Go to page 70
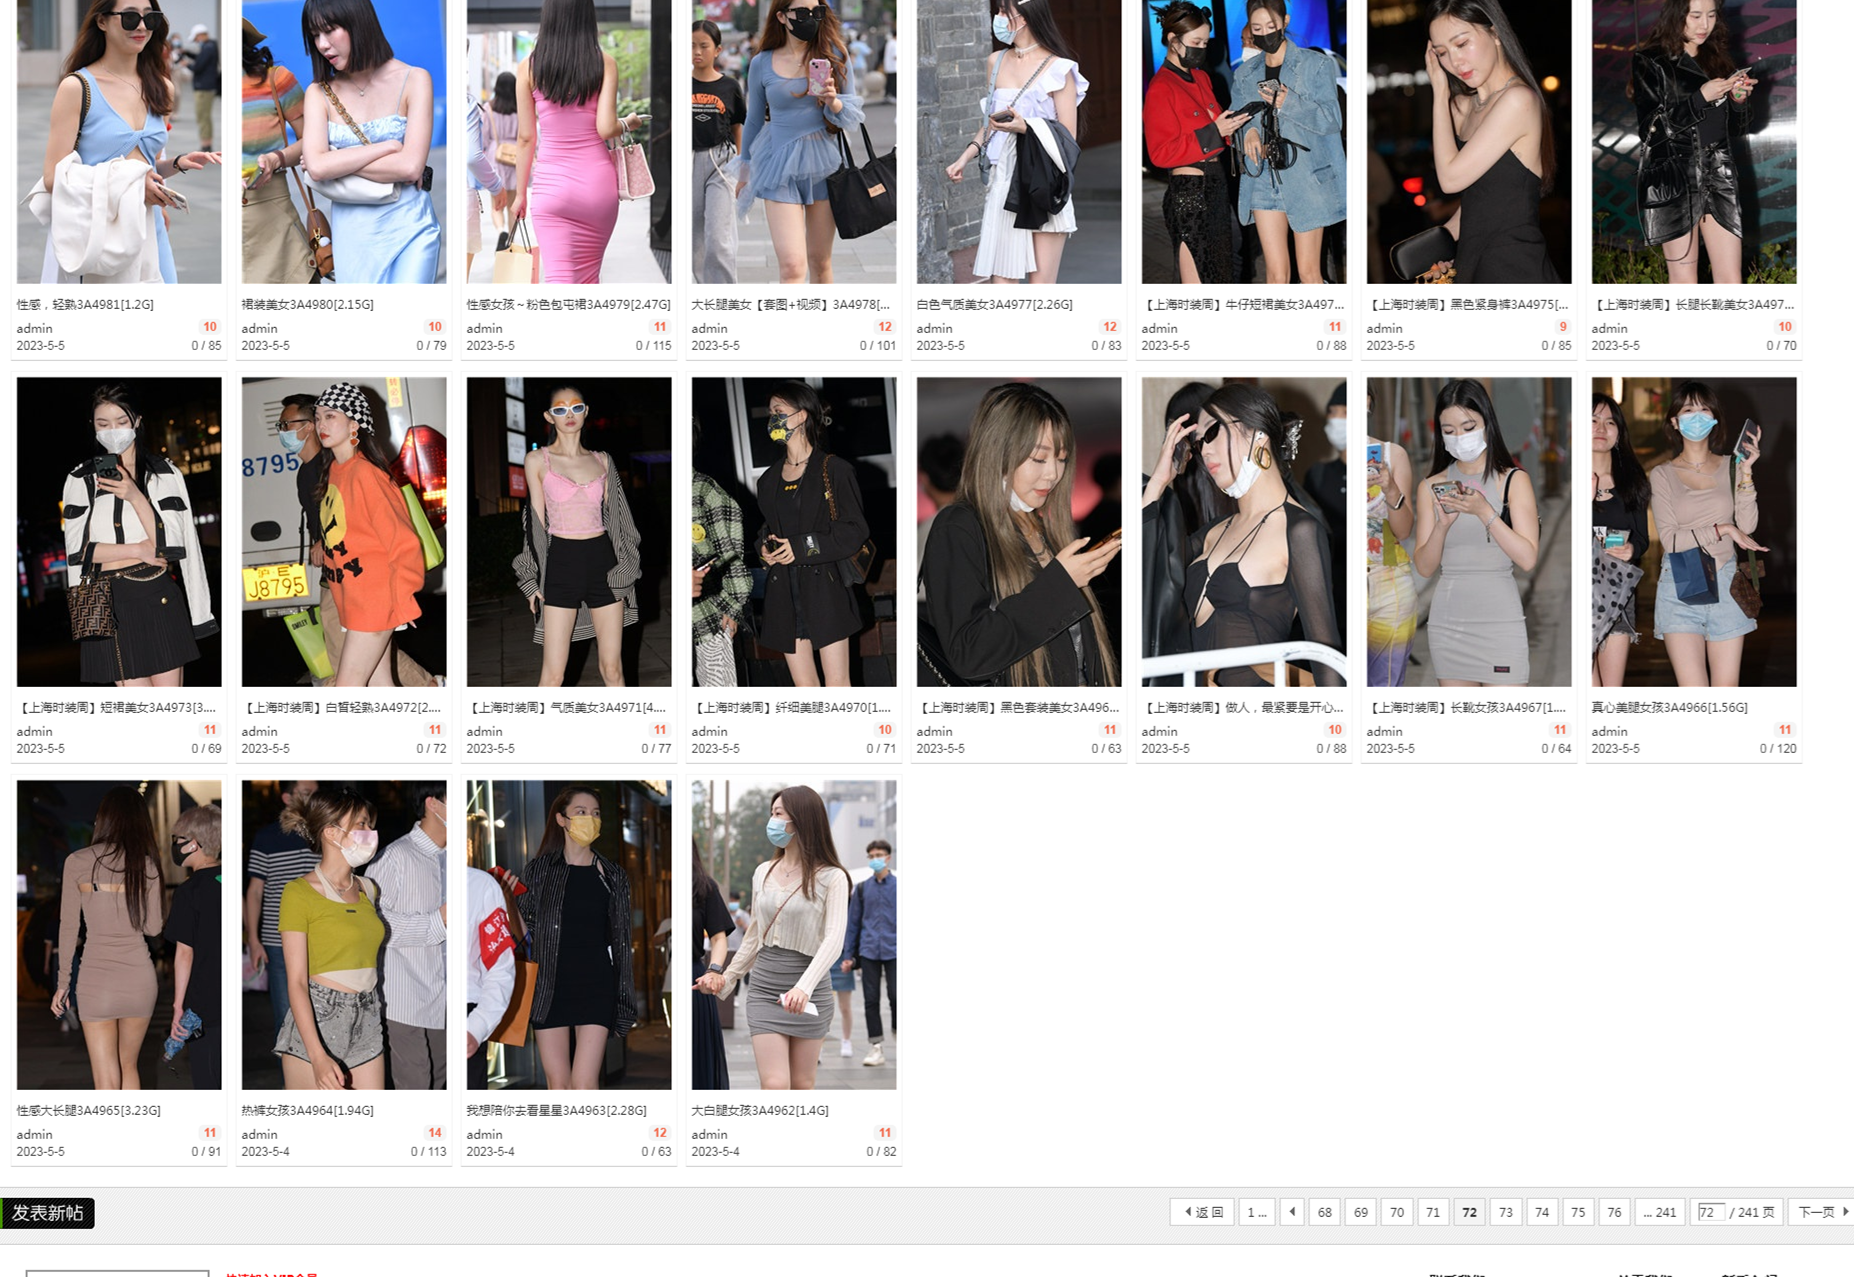Viewport: 1854px width, 1277px height. click(1397, 1212)
